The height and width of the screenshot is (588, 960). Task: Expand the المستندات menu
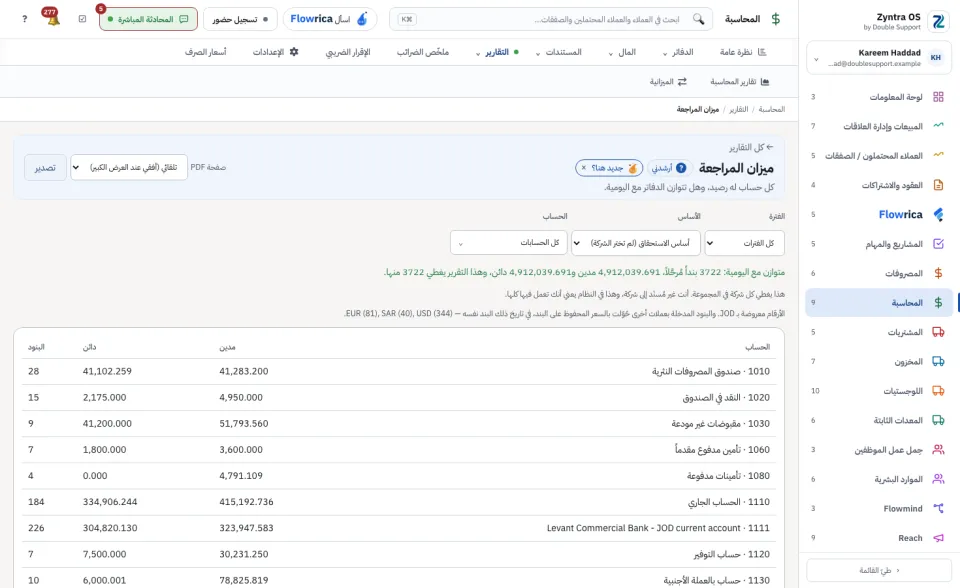tap(558, 52)
